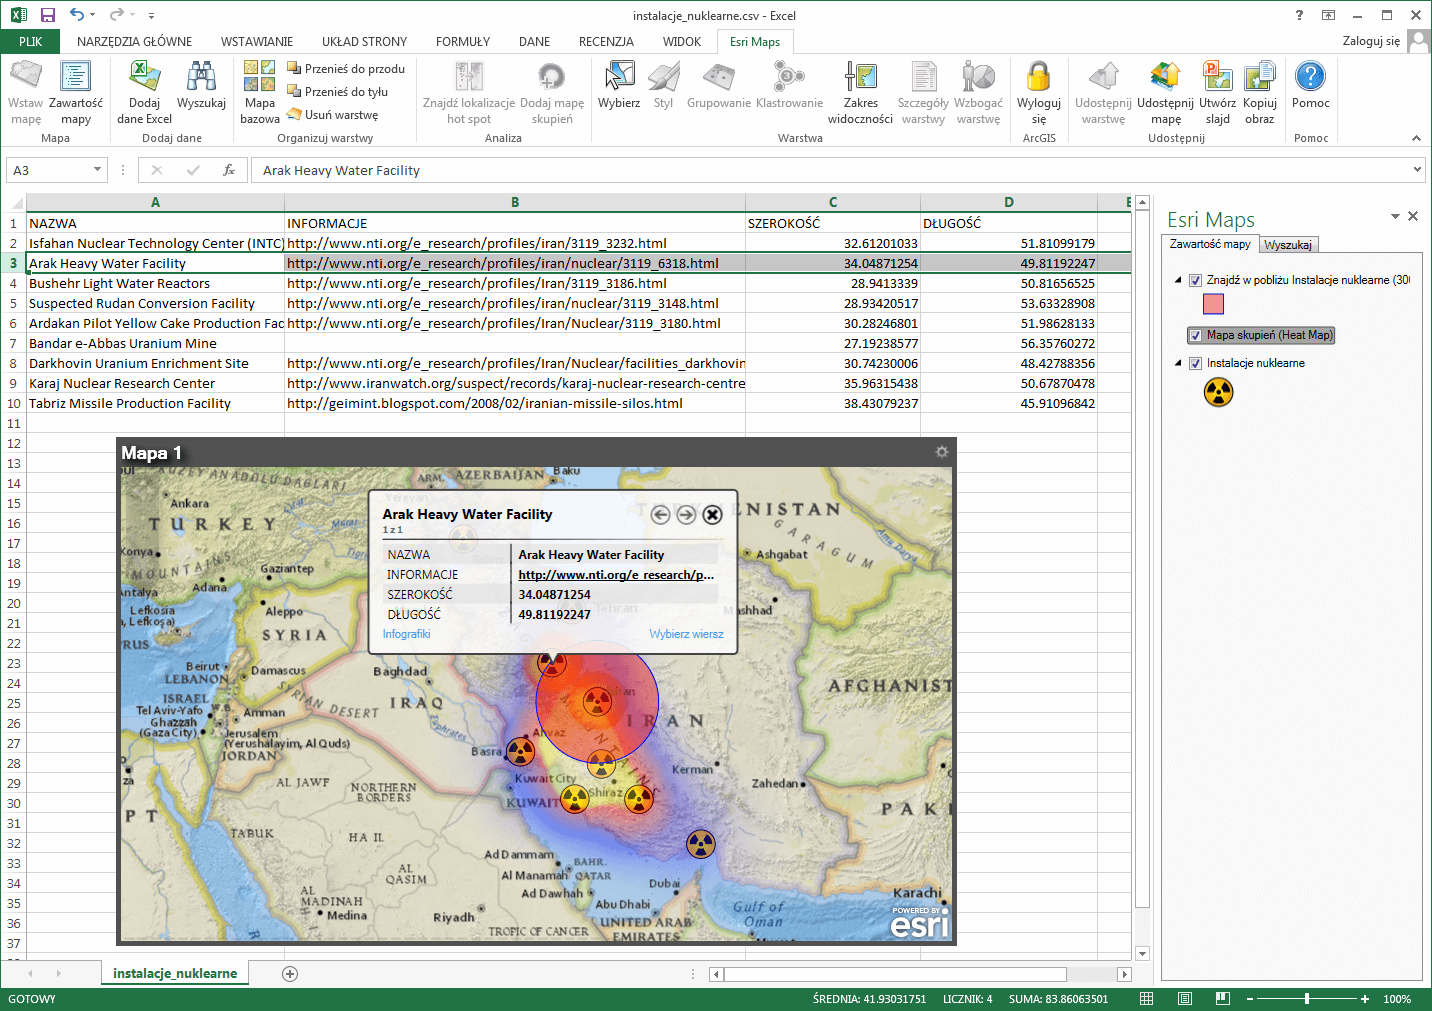The height and width of the screenshot is (1011, 1432).
Task: Switch to Wyszukaj pane tab
Action: pos(1288,245)
